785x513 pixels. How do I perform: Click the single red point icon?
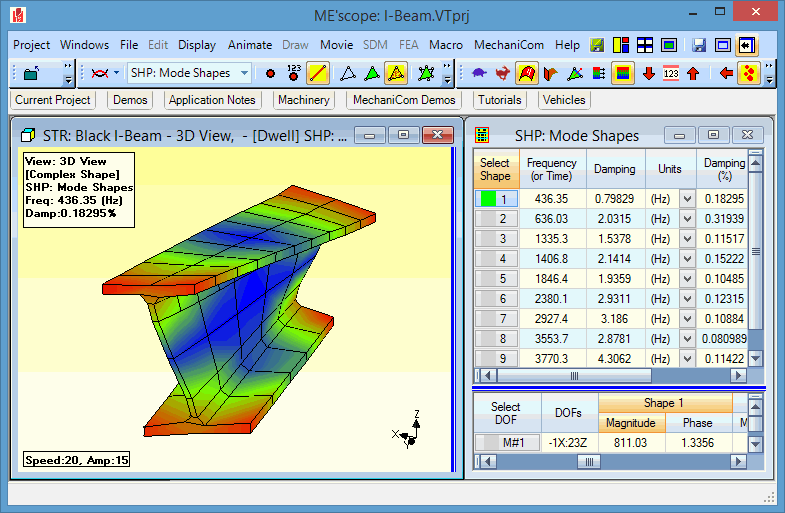tap(270, 74)
